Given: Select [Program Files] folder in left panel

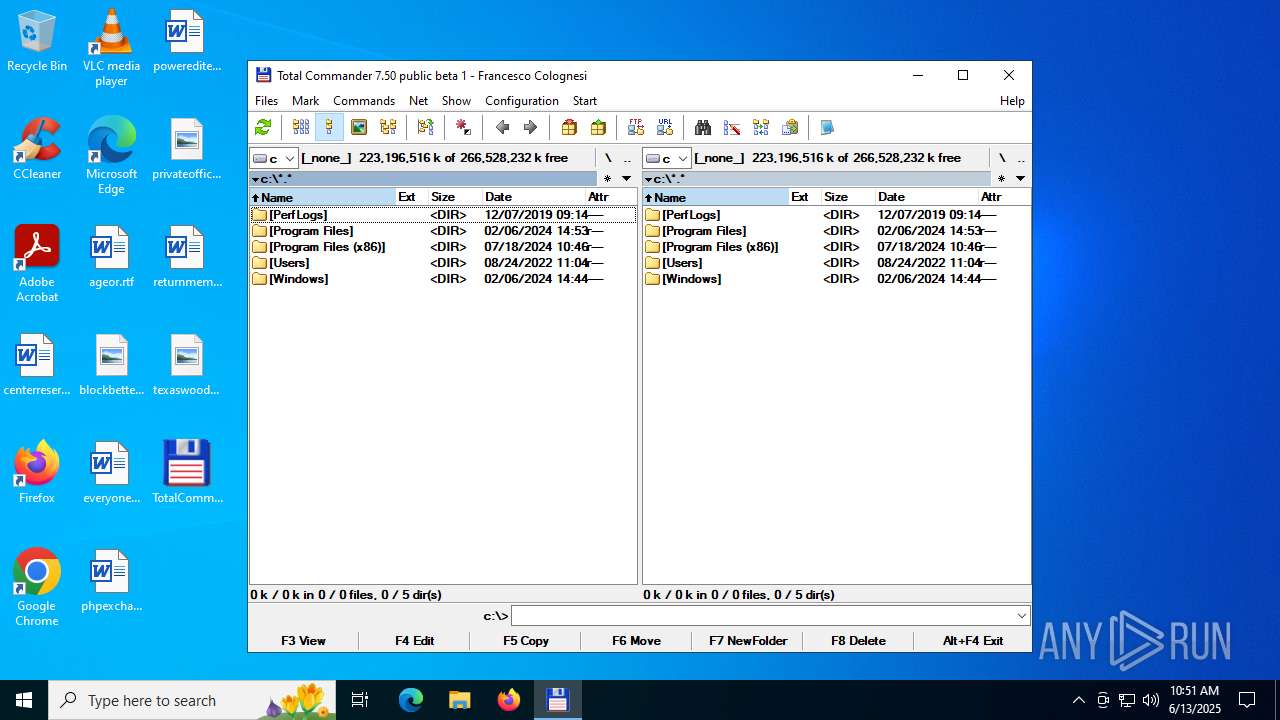Looking at the screenshot, I should click(442, 231).
